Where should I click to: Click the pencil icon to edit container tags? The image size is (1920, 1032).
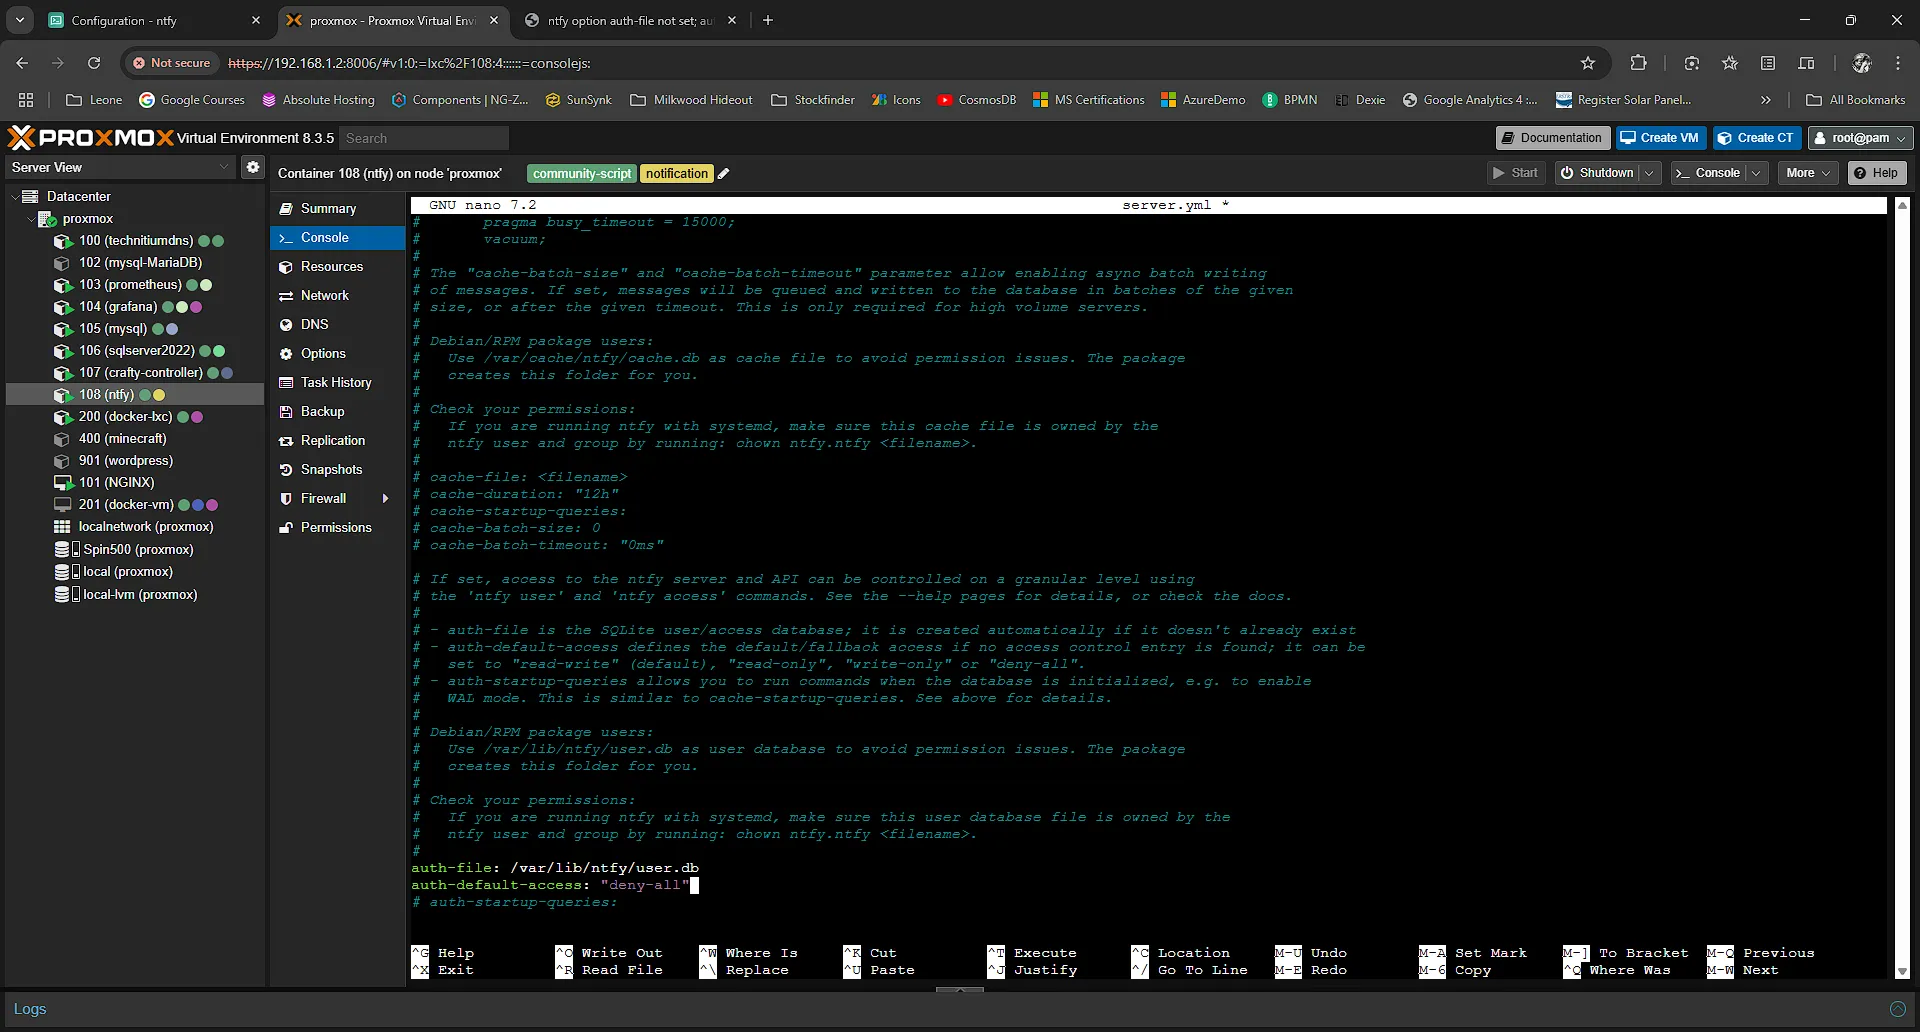click(724, 174)
